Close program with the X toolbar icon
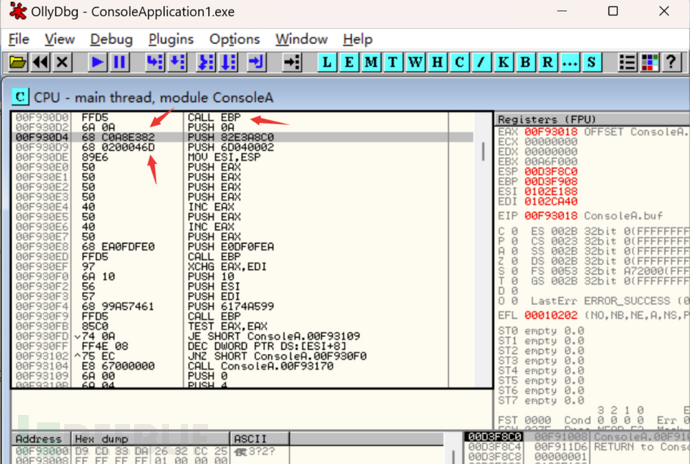 62,62
